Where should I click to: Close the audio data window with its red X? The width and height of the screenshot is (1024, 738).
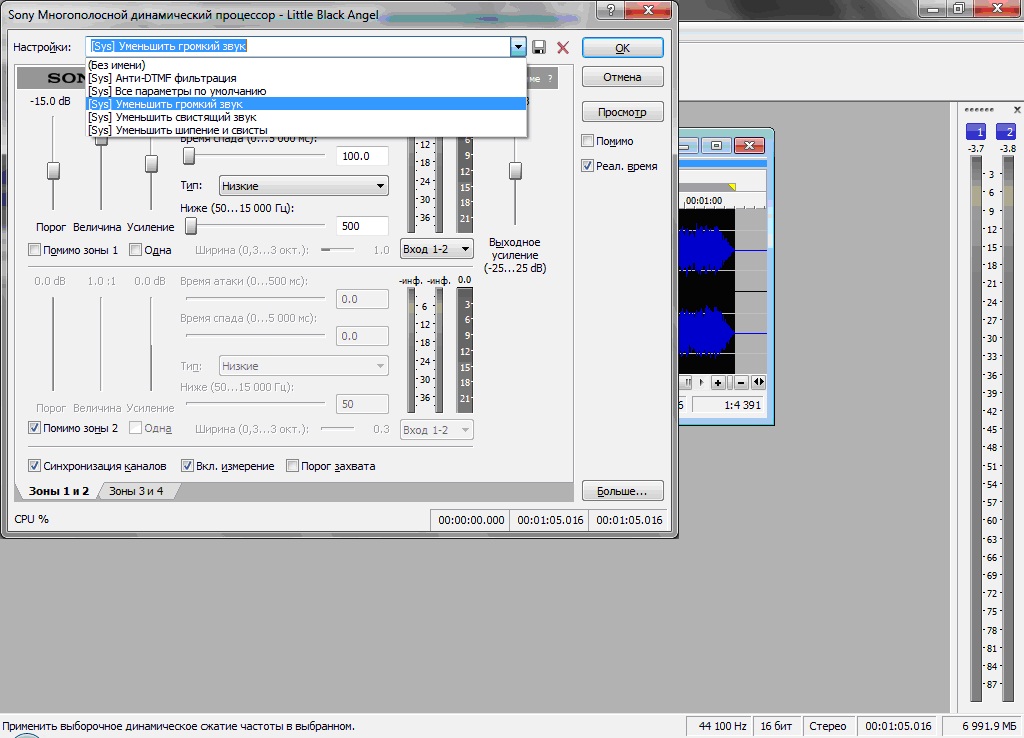749,145
